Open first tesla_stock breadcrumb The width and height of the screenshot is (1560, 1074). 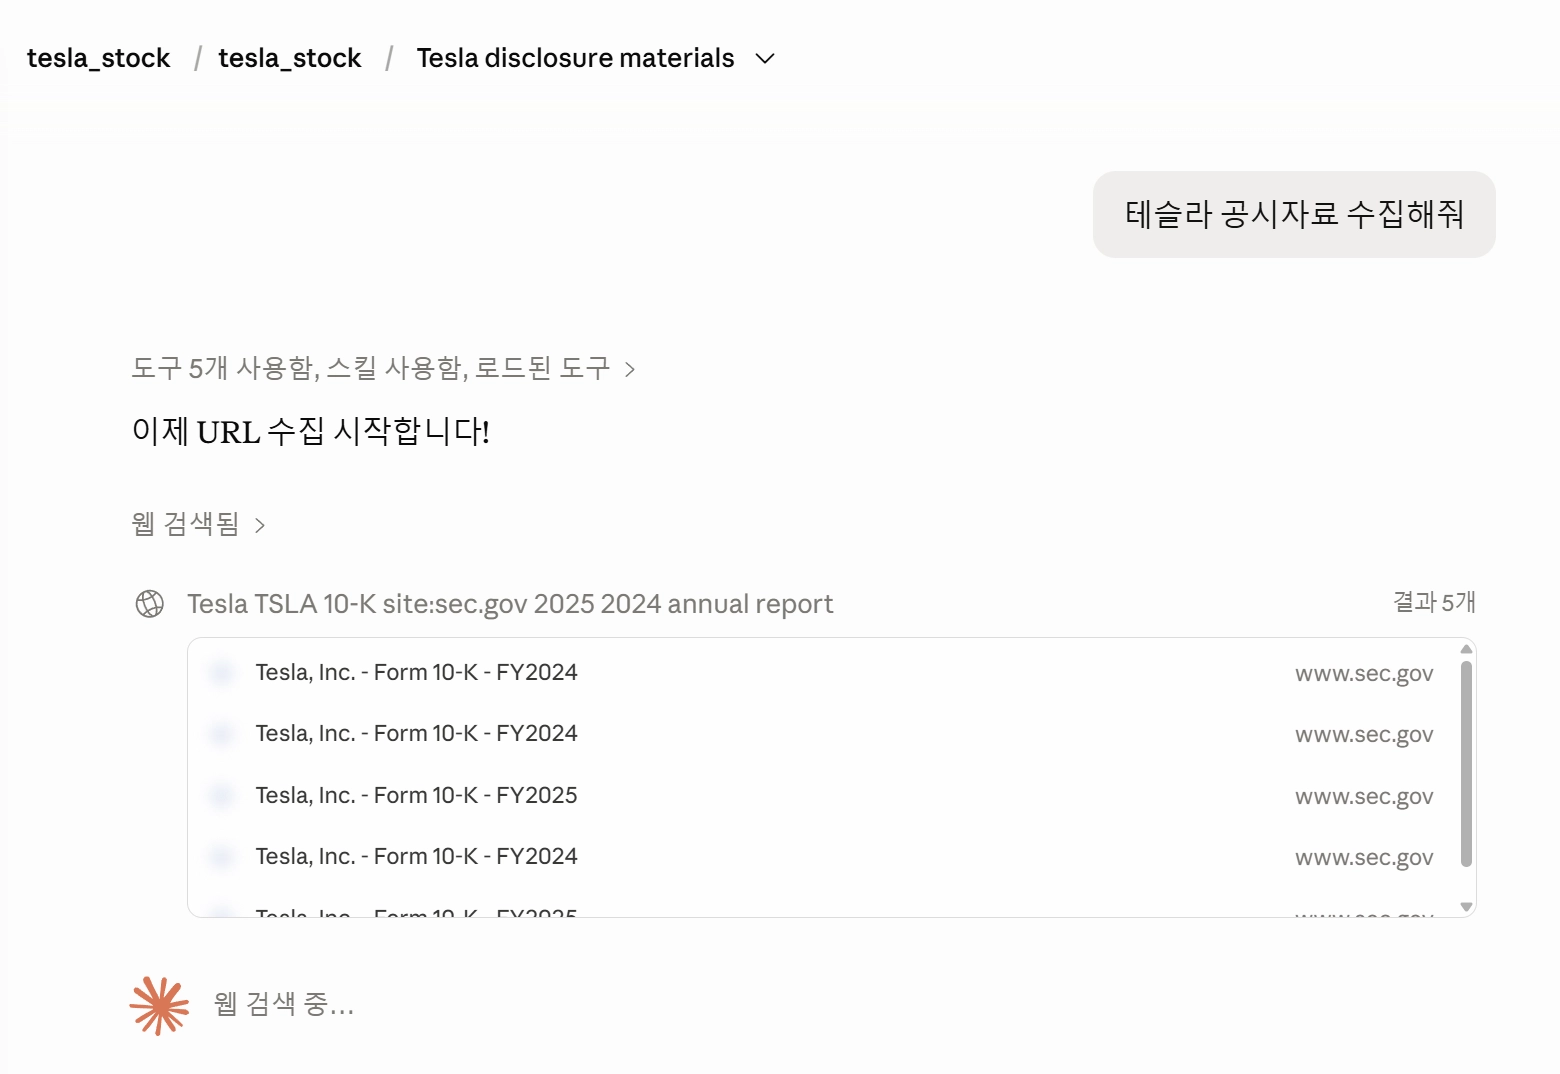[99, 58]
